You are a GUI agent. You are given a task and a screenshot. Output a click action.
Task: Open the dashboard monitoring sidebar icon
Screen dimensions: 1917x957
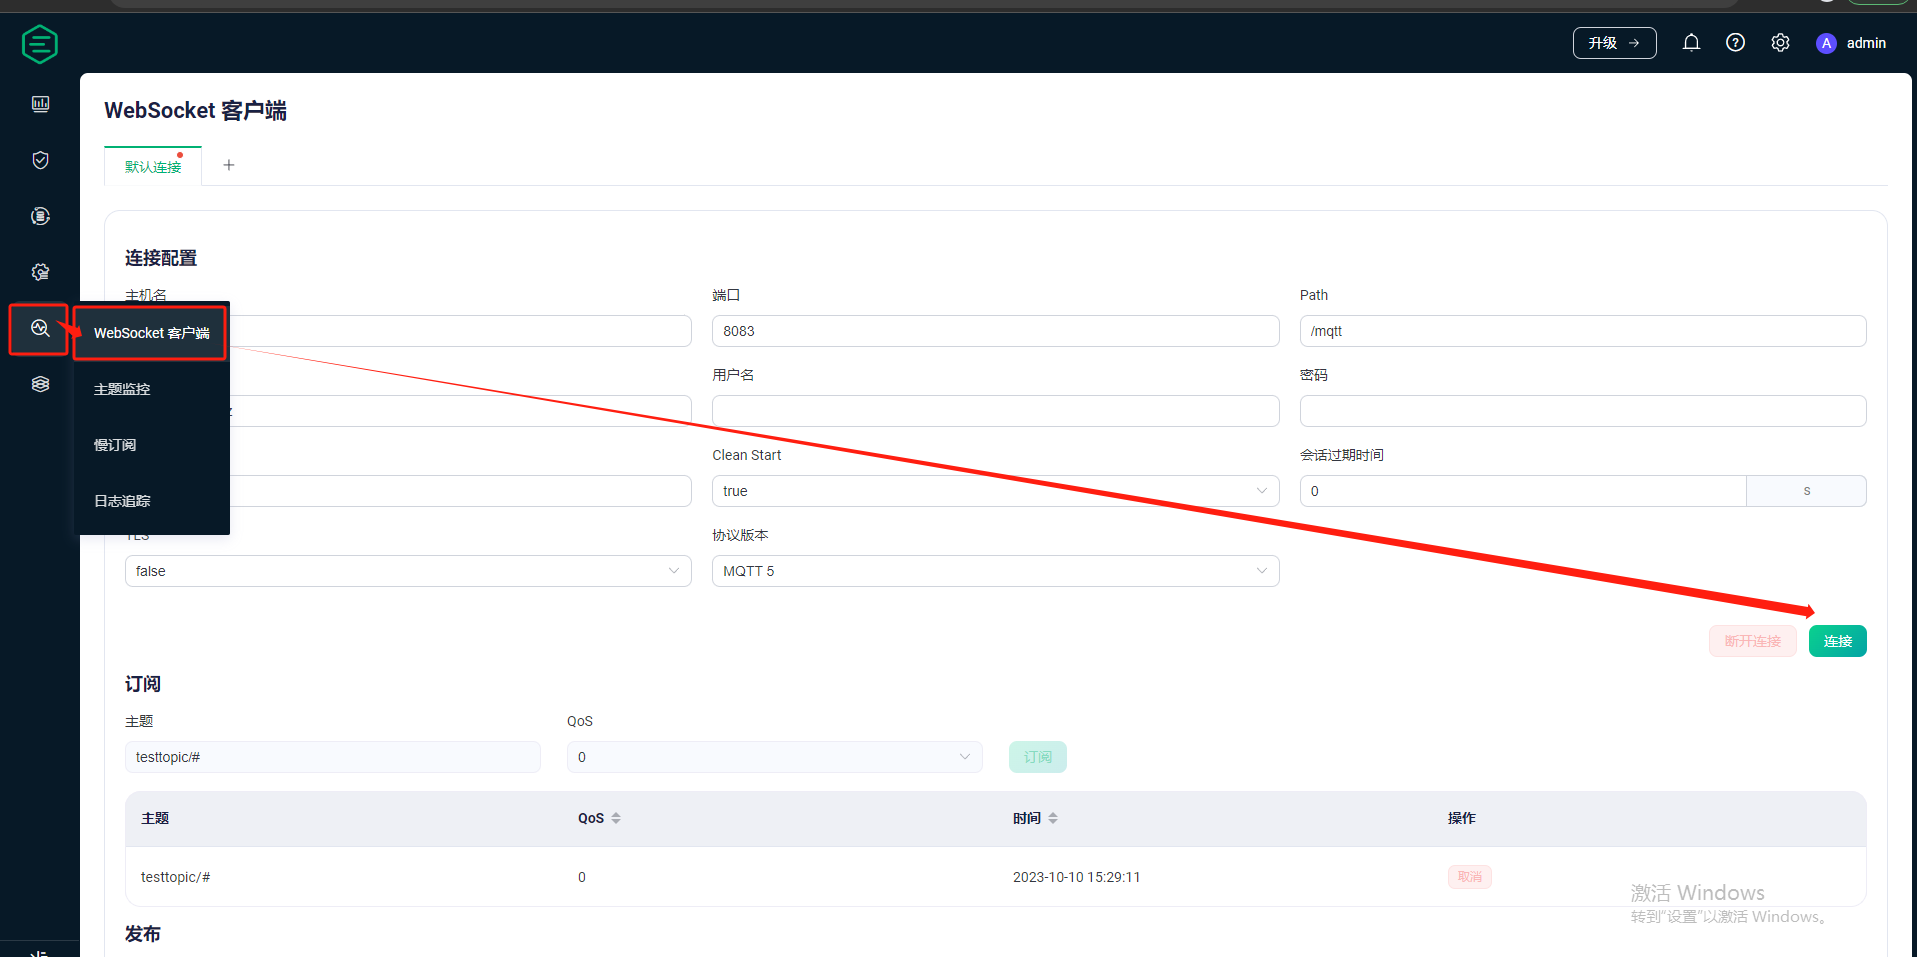pos(40,104)
